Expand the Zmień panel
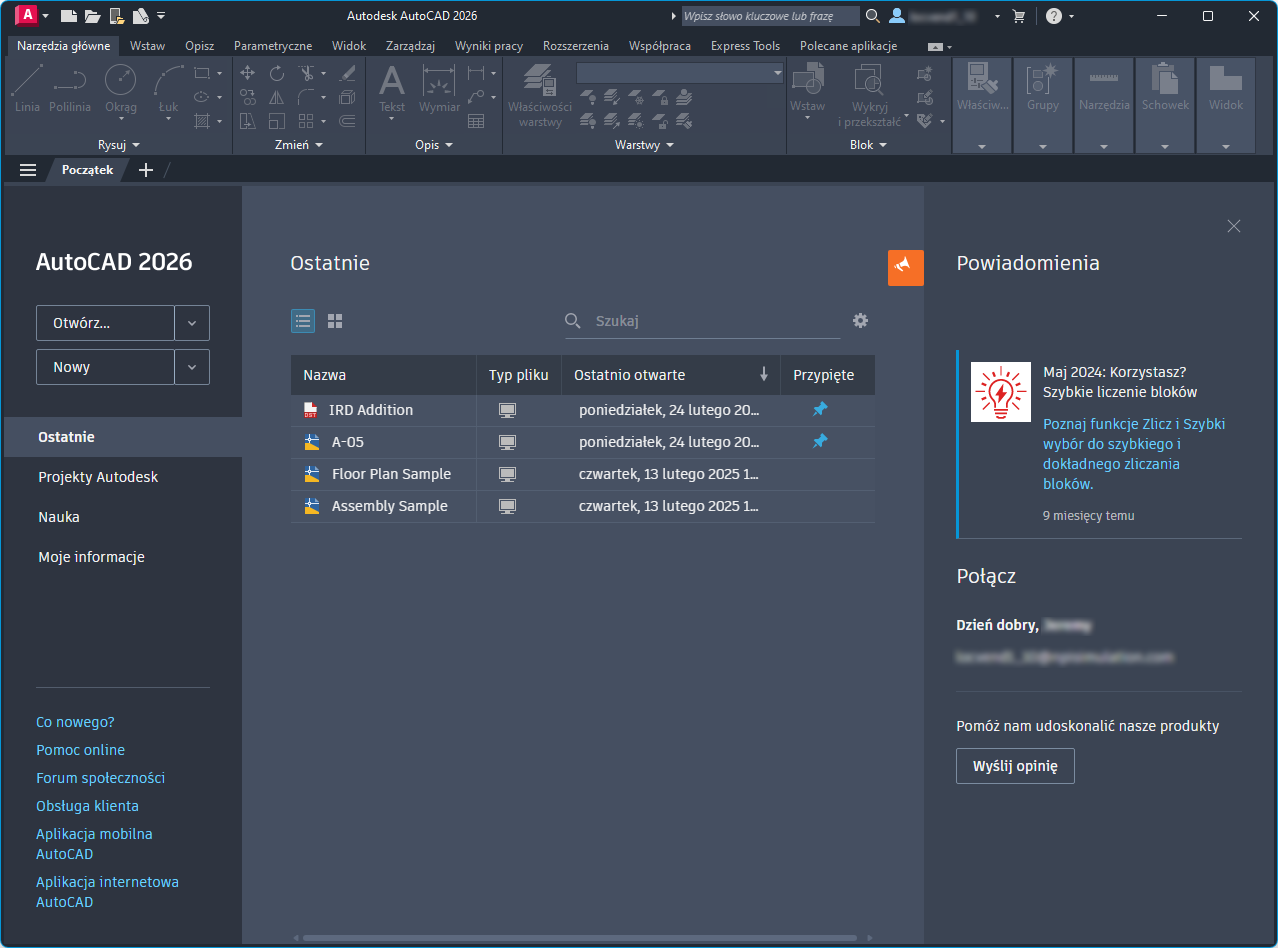This screenshot has width=1278, height=948. click(x=299, y=145)
